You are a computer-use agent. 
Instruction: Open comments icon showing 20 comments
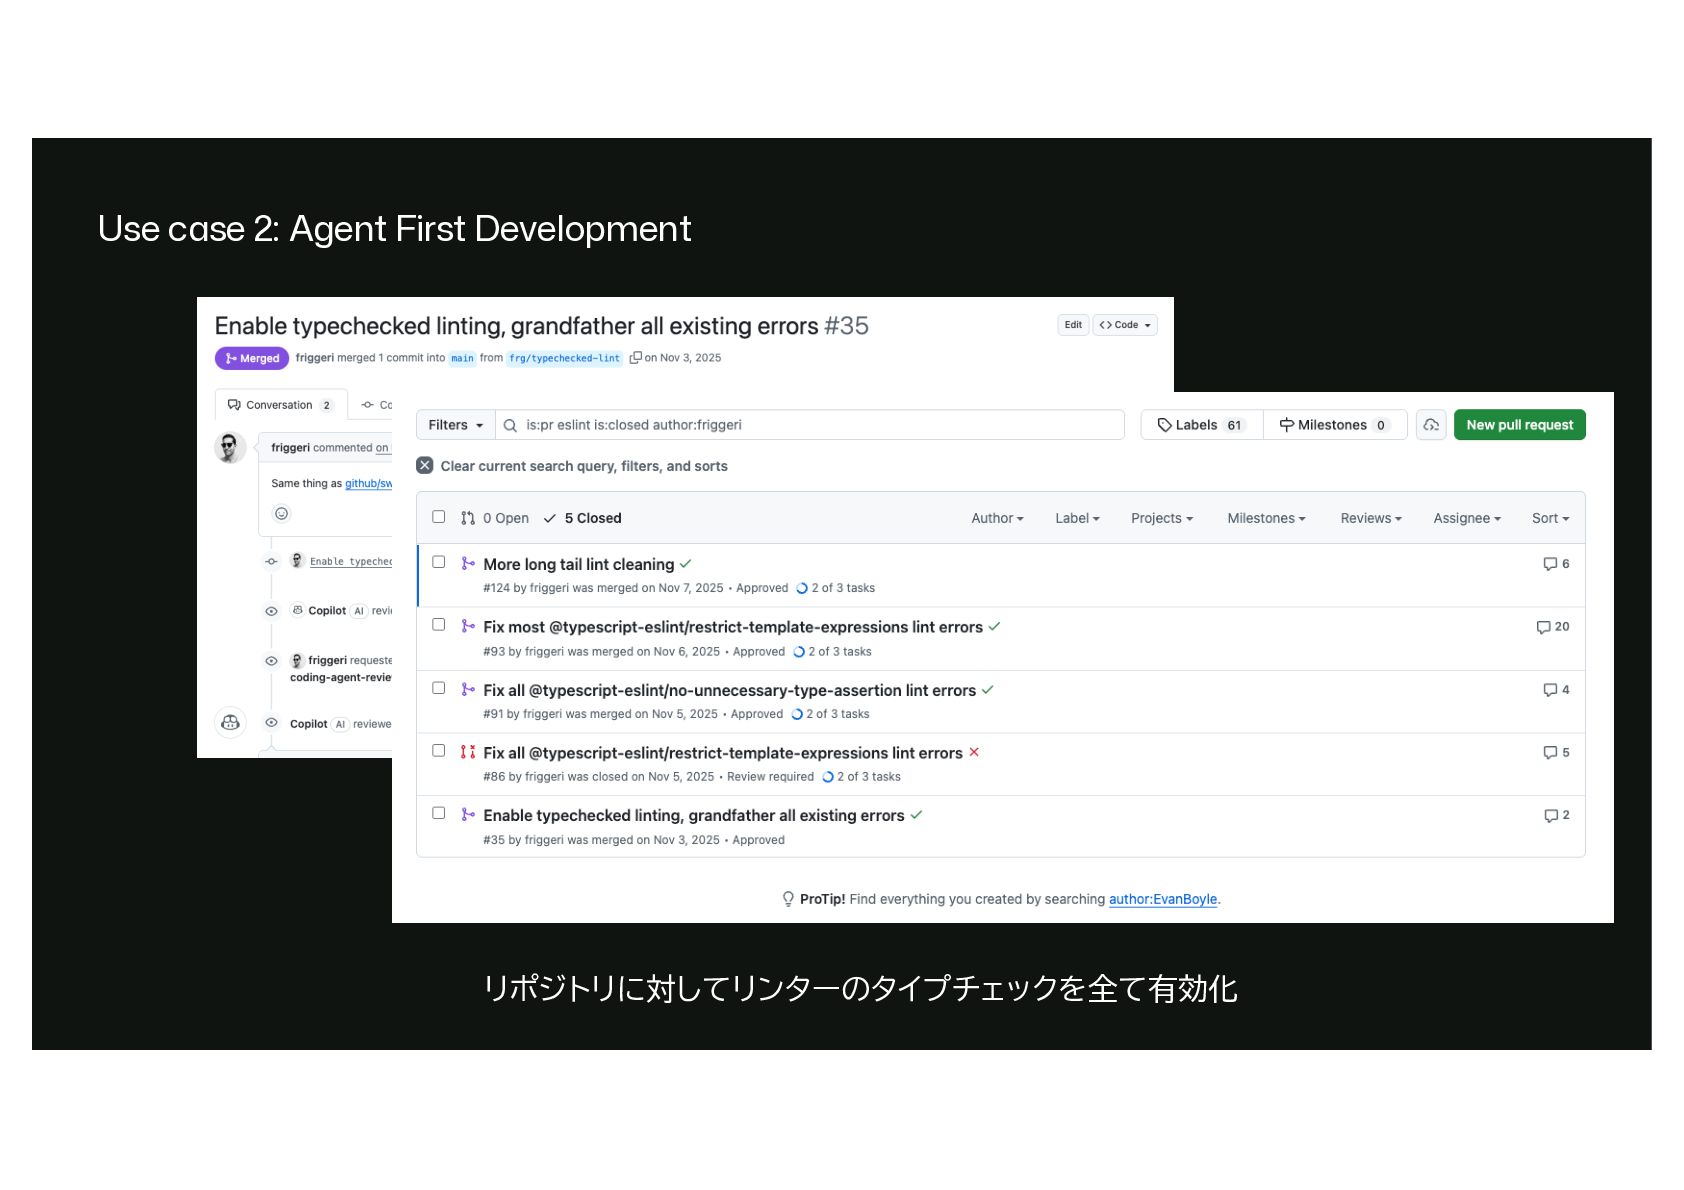tap(1543, 627)
